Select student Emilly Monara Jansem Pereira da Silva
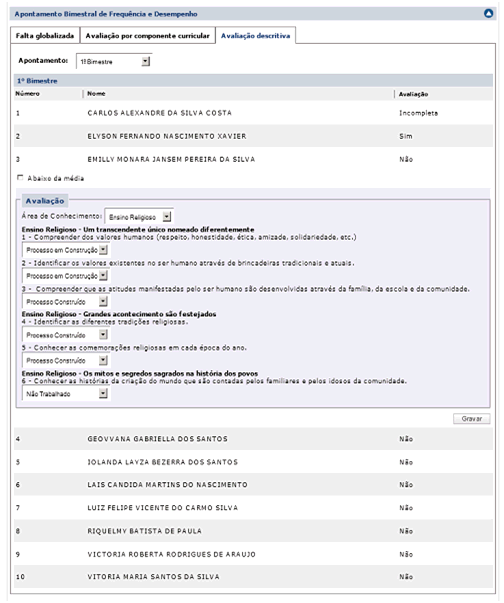 tap(171, 159)
